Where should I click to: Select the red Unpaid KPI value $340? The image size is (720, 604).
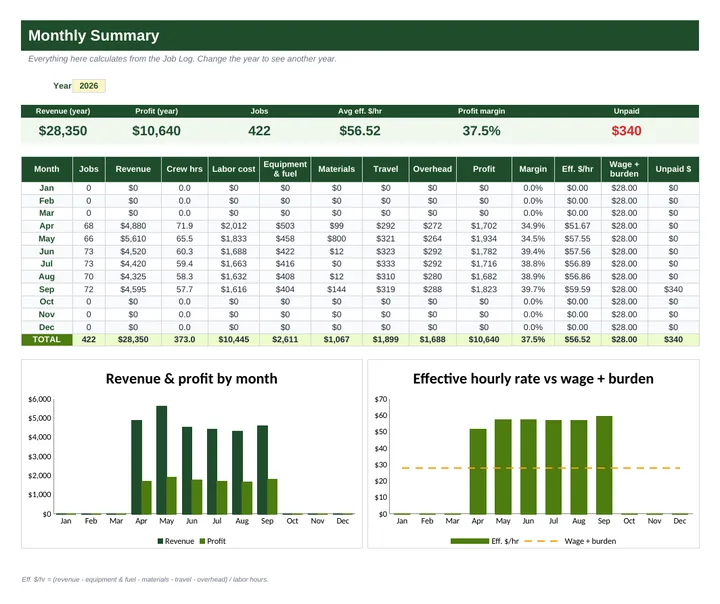626,131
